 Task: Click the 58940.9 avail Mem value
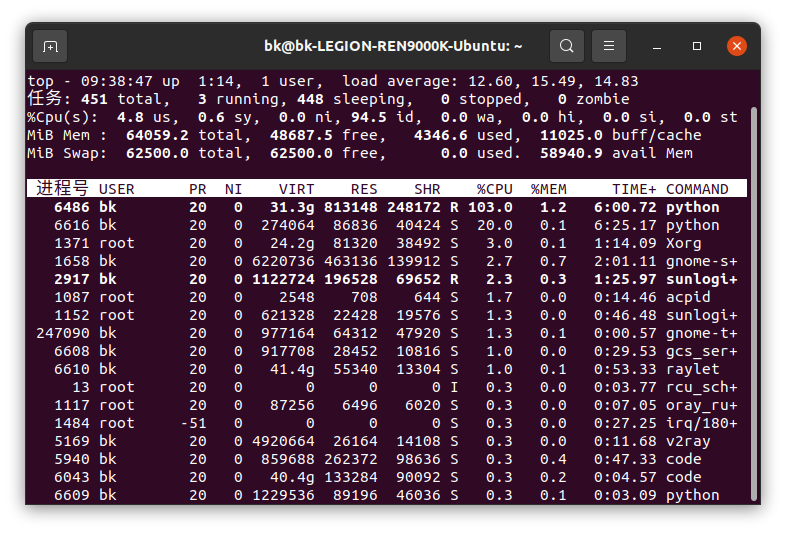[571, 153]
